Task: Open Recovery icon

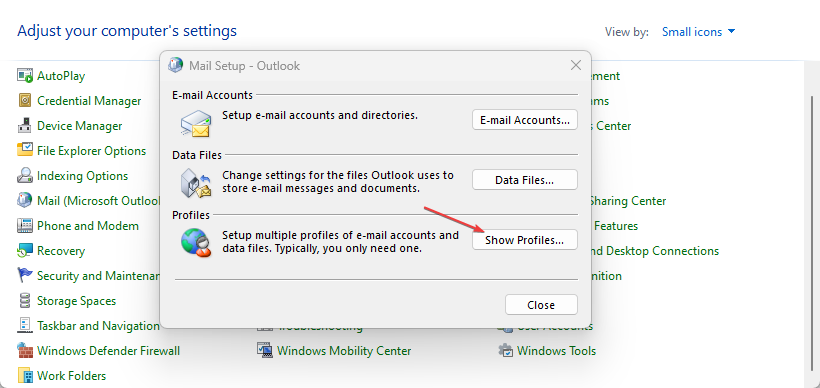Action: (x=25, y=250)
